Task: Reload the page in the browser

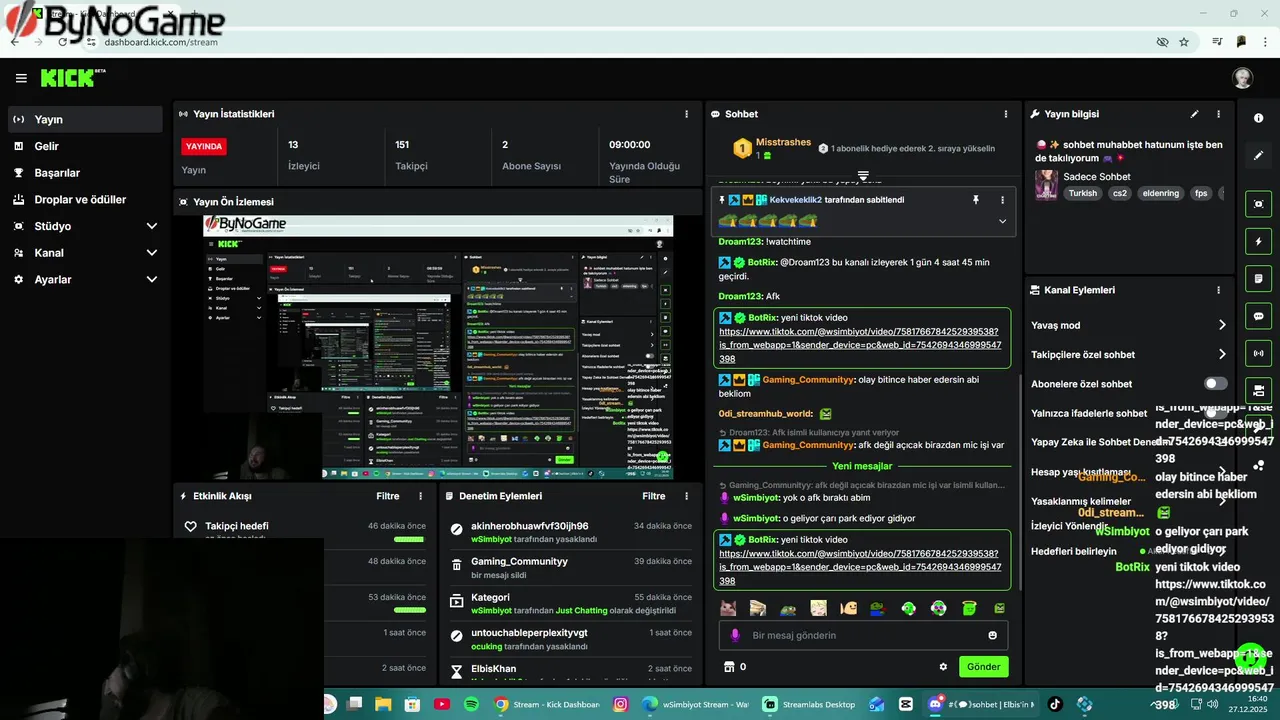Action: [x=63, y=42]
